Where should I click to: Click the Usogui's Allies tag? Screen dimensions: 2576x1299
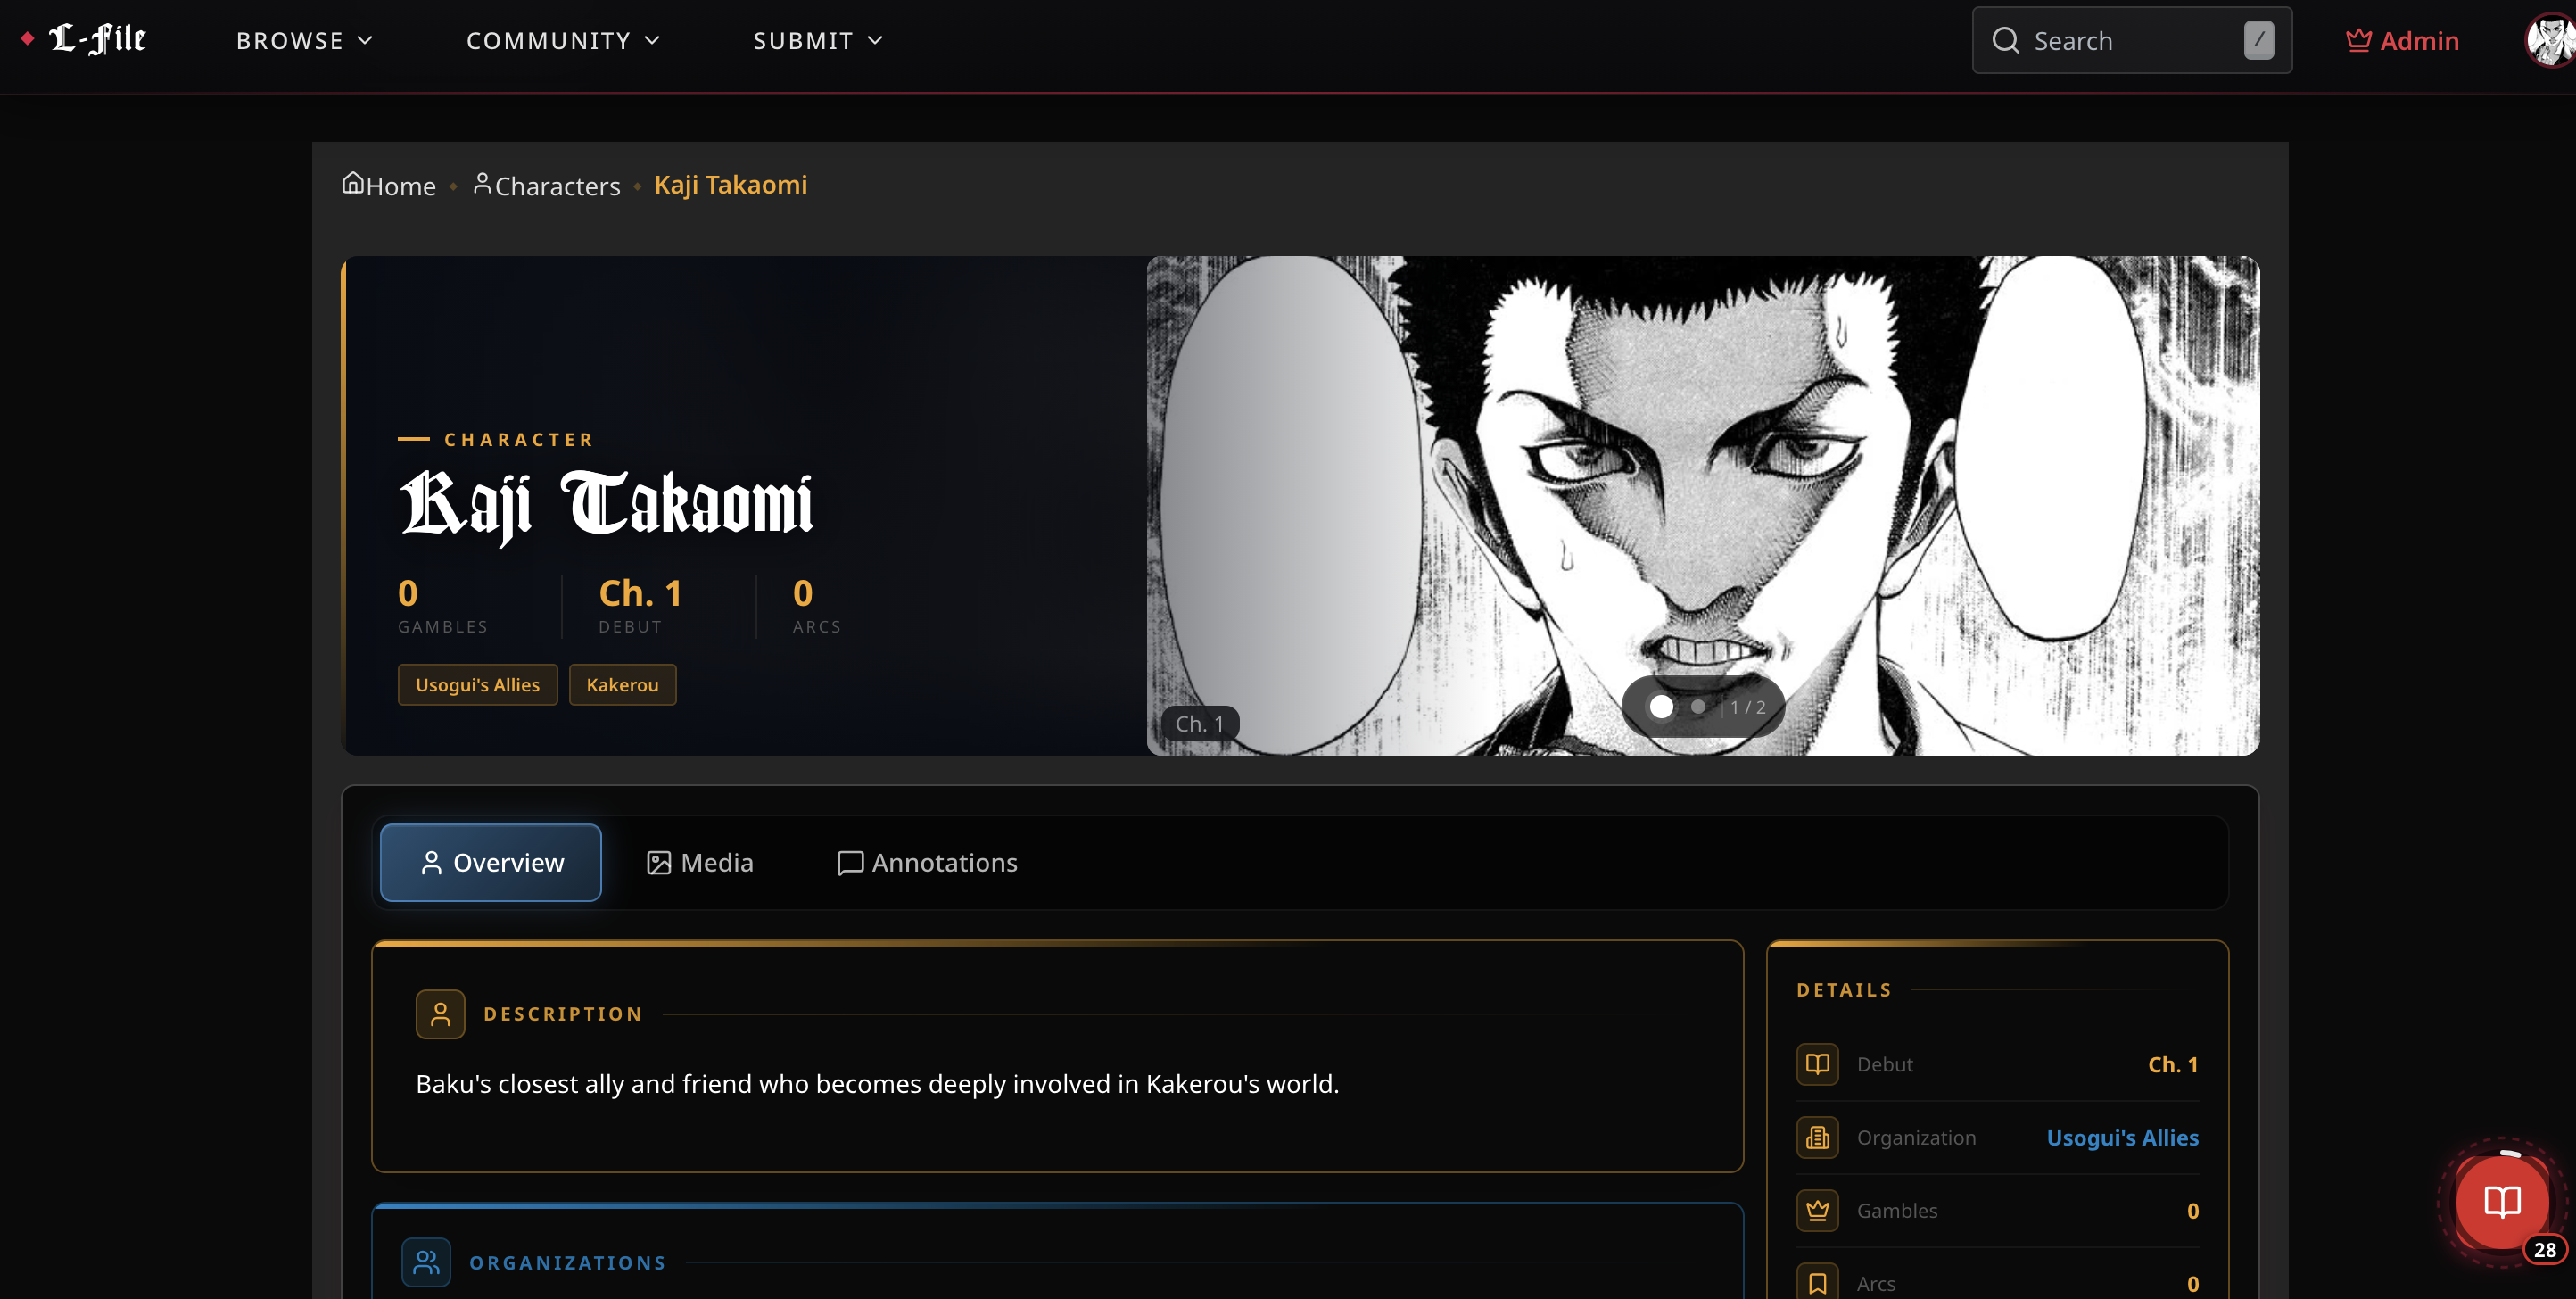click(477, 685)
